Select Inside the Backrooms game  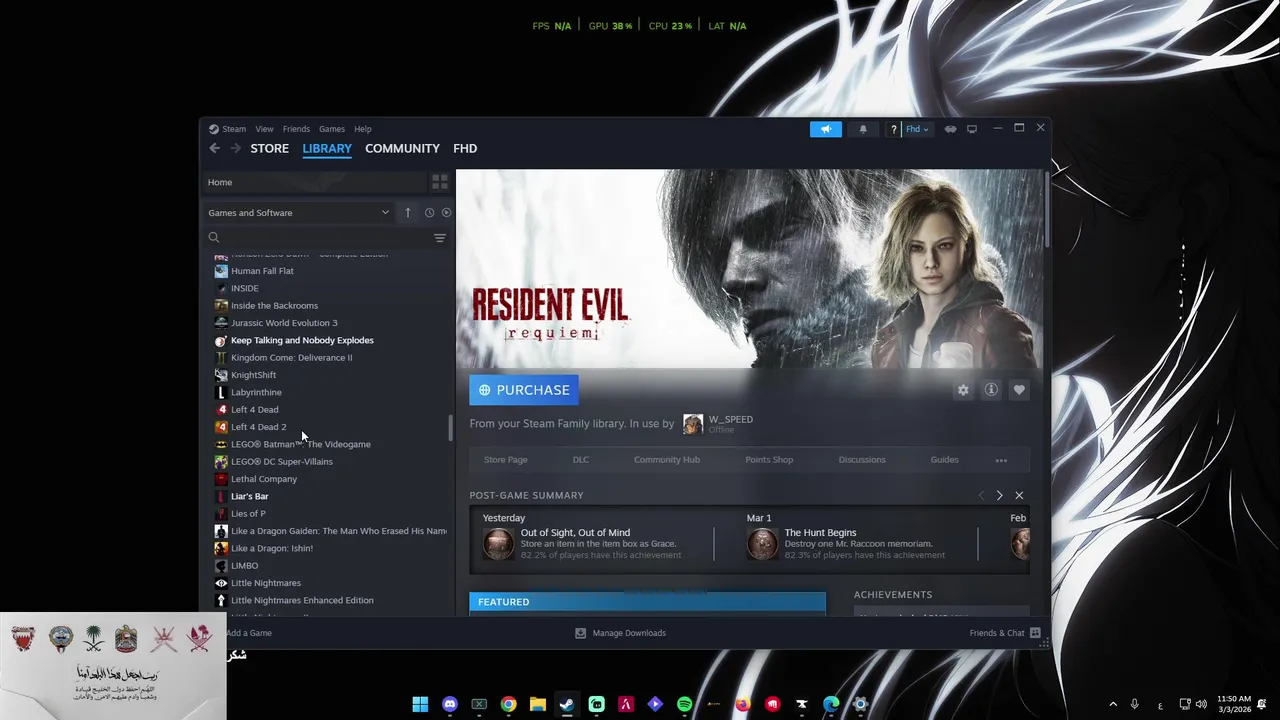274,306
